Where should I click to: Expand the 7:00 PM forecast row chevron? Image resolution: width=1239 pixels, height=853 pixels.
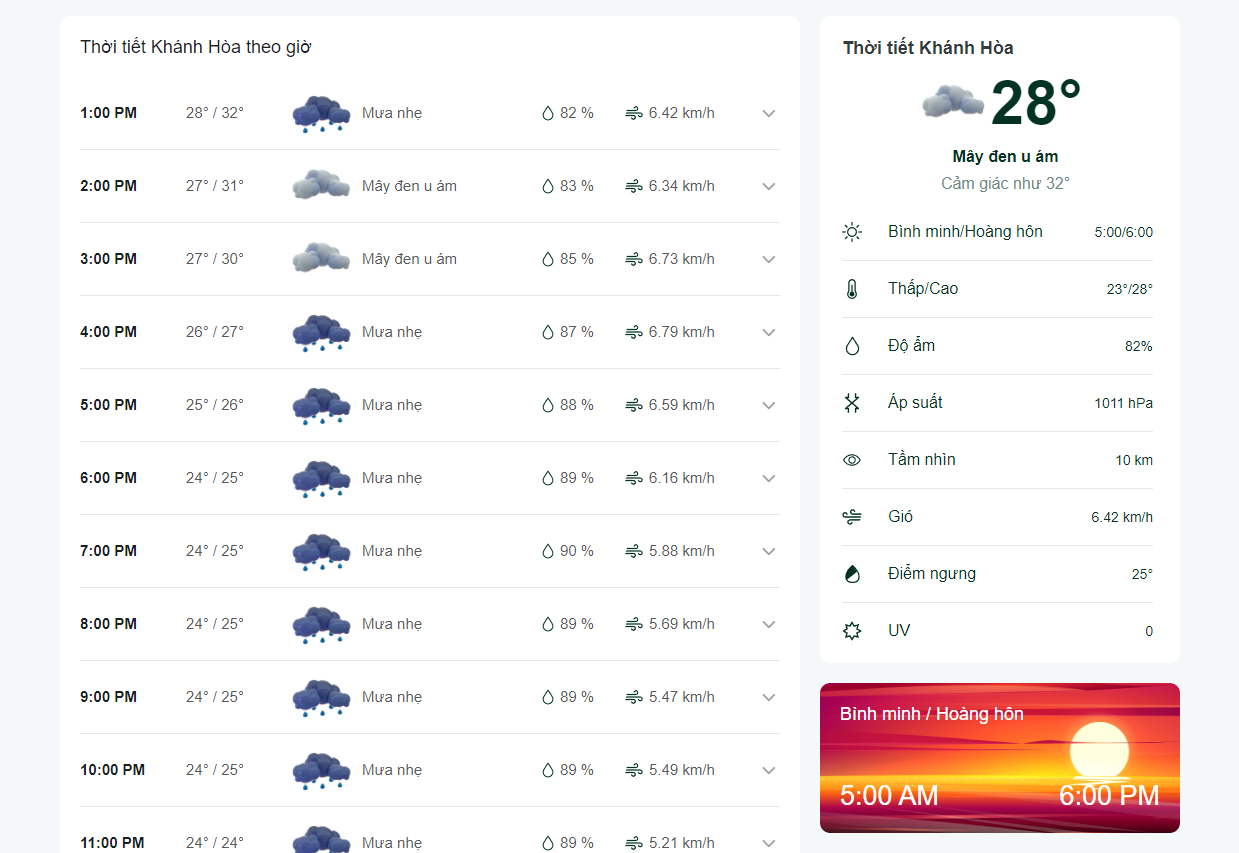point(769,551)
